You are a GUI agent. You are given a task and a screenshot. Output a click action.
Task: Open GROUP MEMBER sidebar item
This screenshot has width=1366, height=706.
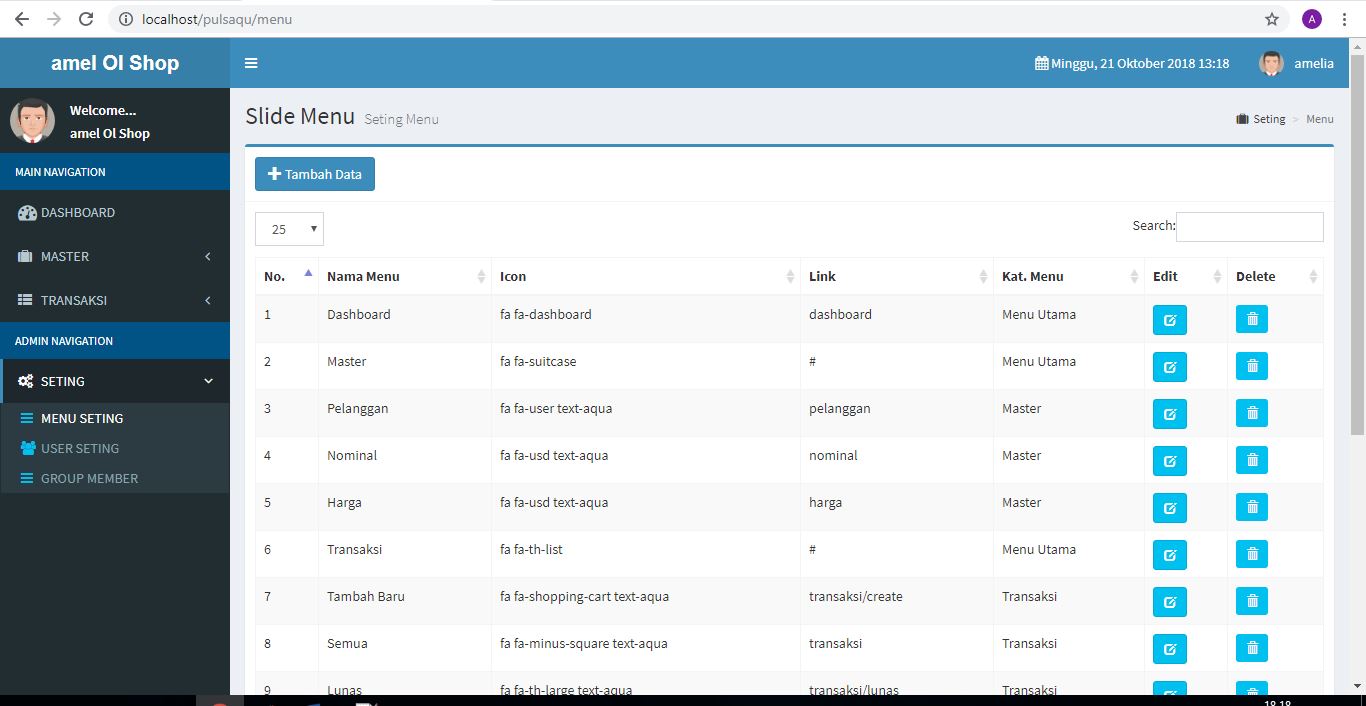(89, 479)
